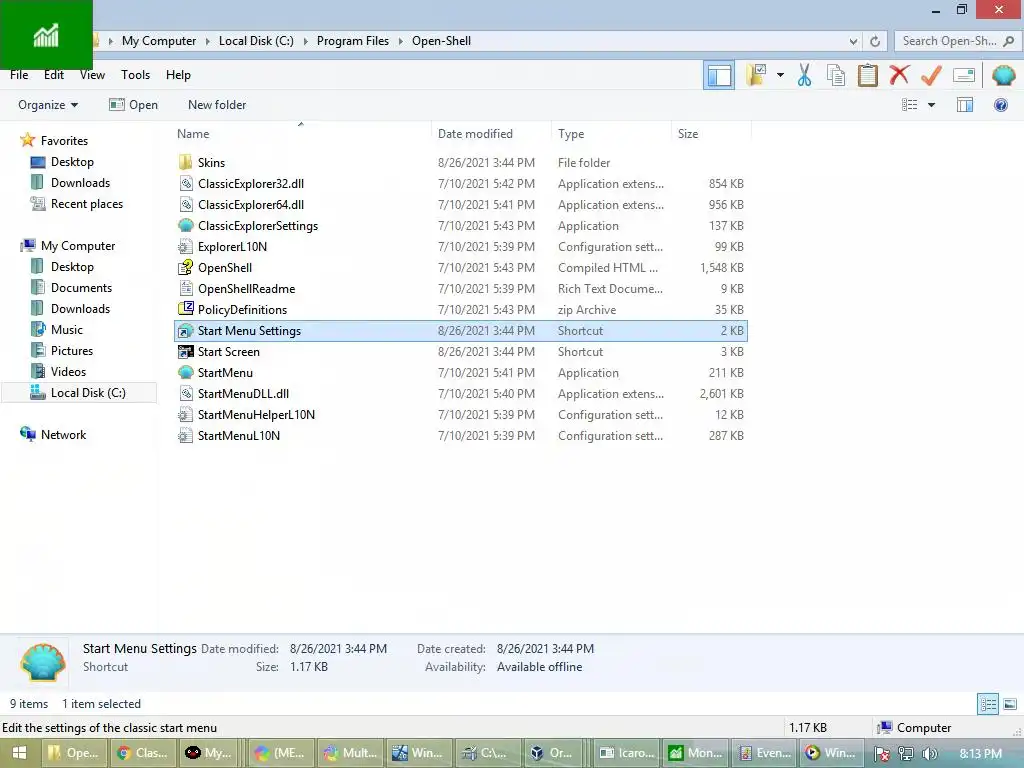Click Program Files in the breadcrumb
The height and width of the screenshot is (768, 1024).
coord(353,40)
